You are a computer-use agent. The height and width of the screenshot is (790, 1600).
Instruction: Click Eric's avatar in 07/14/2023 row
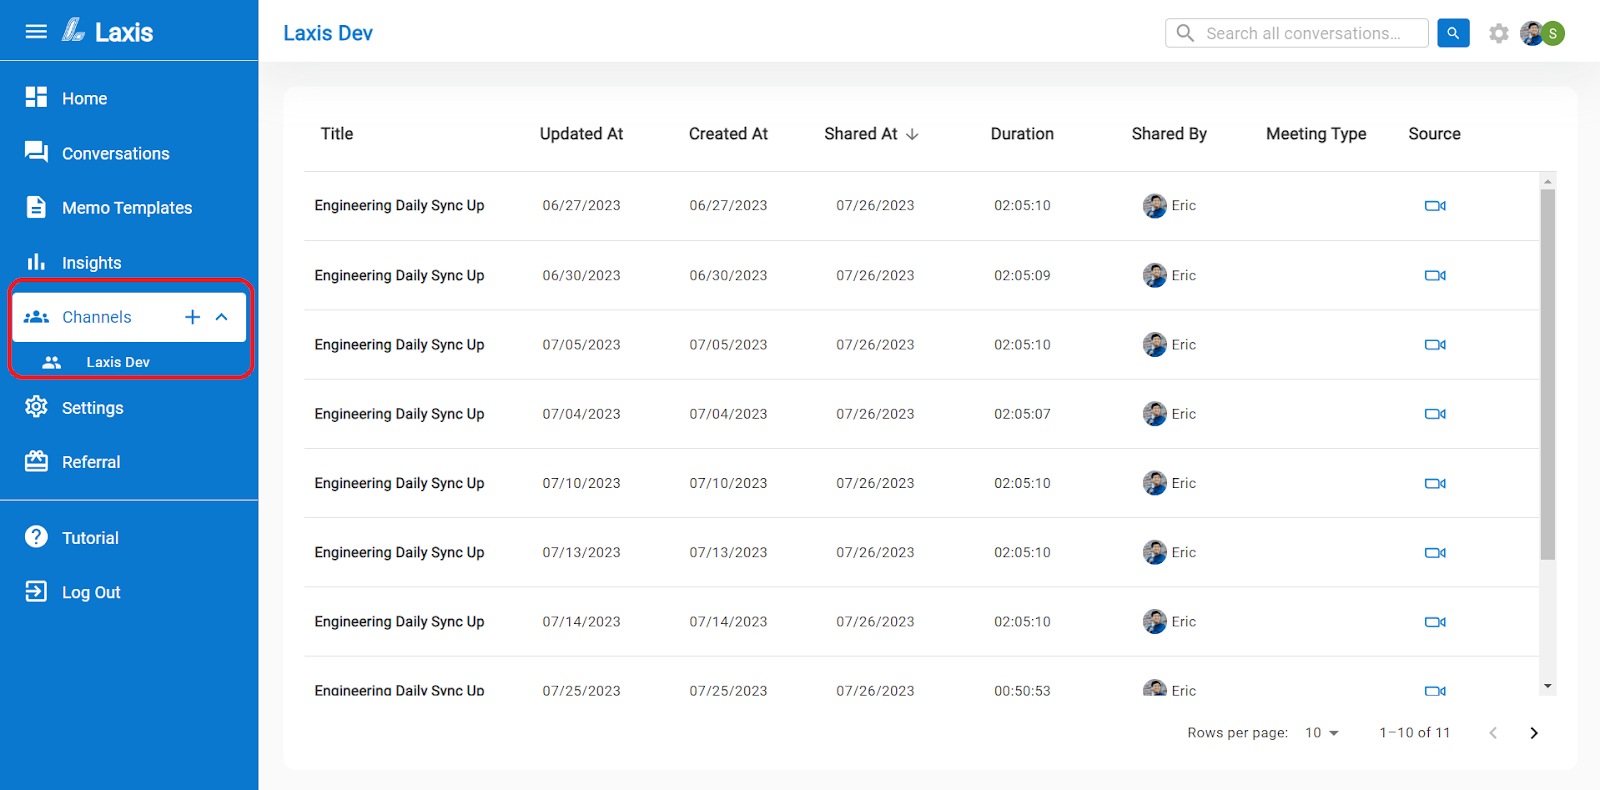pos(1155,622)
